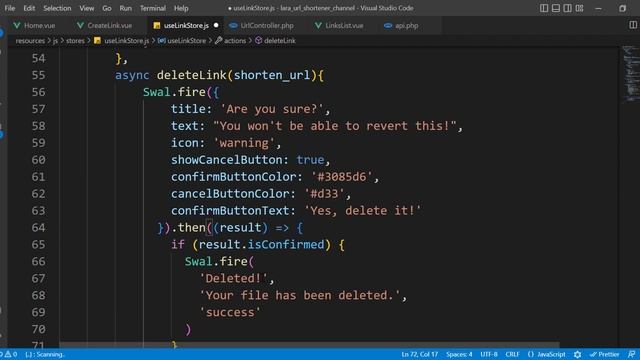
Task: Click the Prettier status bar item
Action: [604, 354]
